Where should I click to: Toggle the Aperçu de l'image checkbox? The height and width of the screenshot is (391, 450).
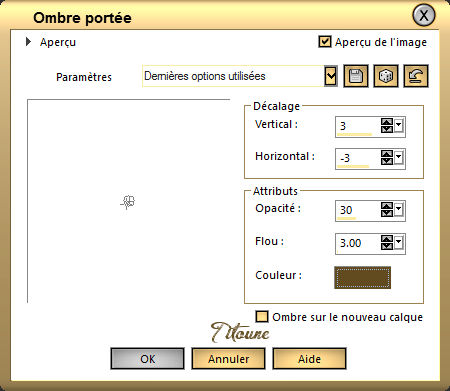click(325, 42)
